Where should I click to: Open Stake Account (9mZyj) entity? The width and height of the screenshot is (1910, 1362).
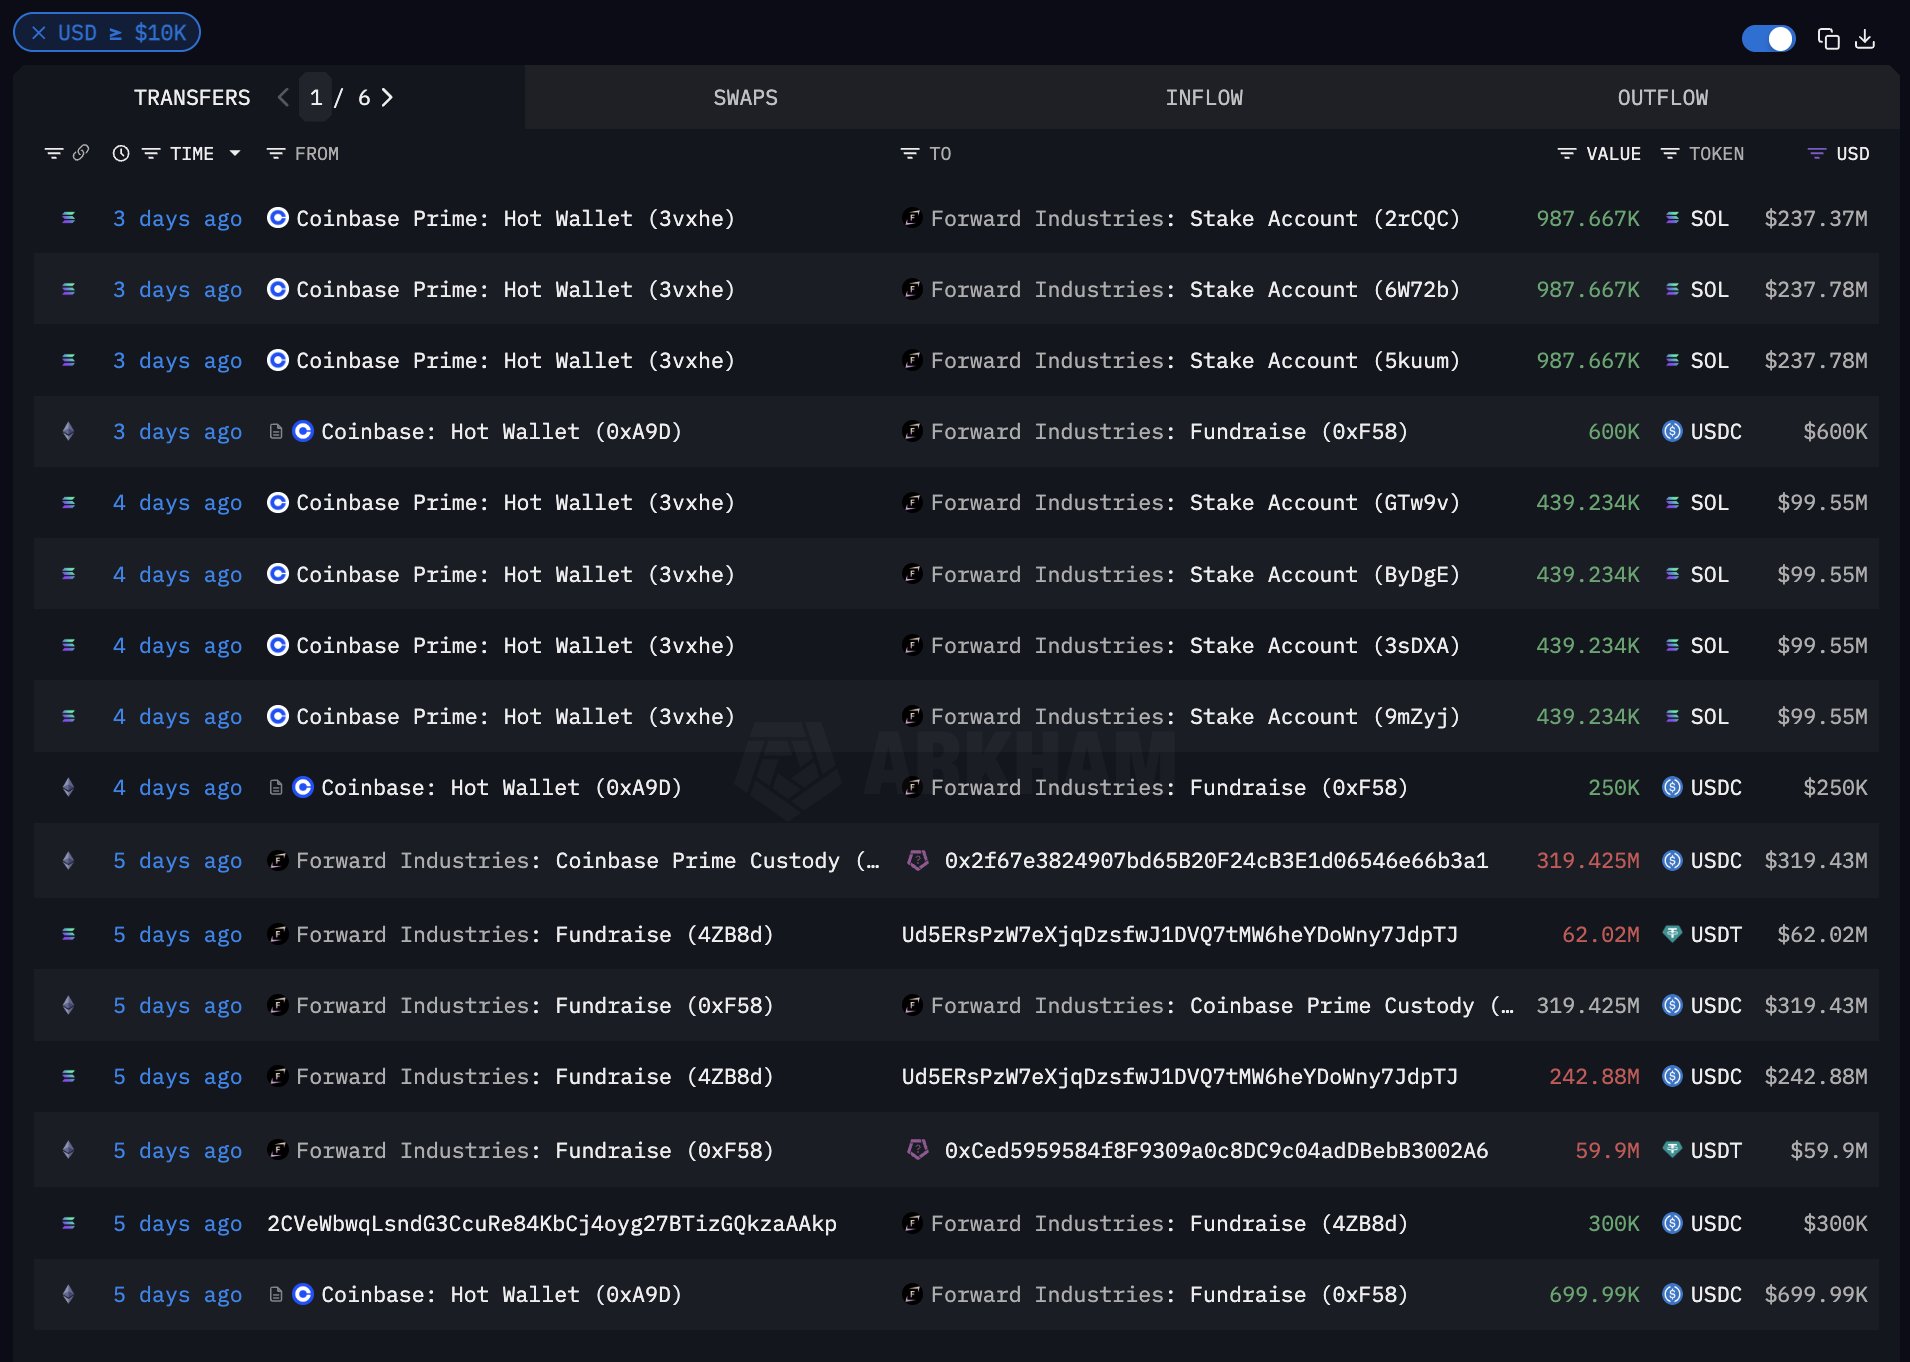[x=1325, y=716]
